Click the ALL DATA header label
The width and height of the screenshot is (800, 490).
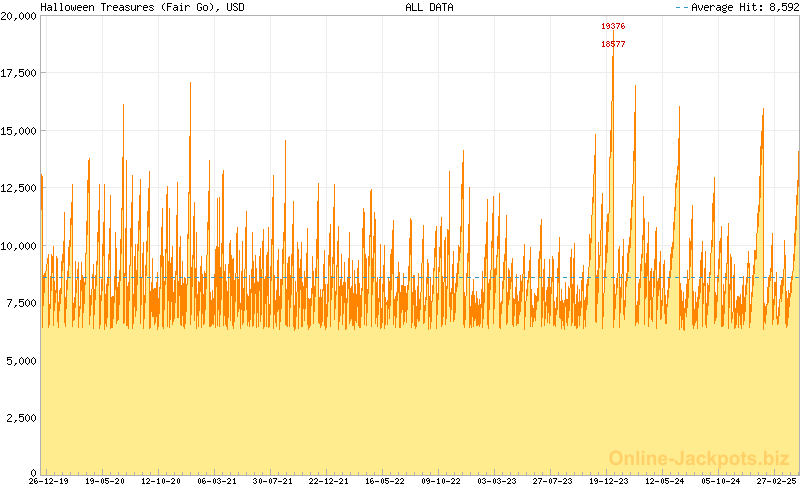point(429,7)
